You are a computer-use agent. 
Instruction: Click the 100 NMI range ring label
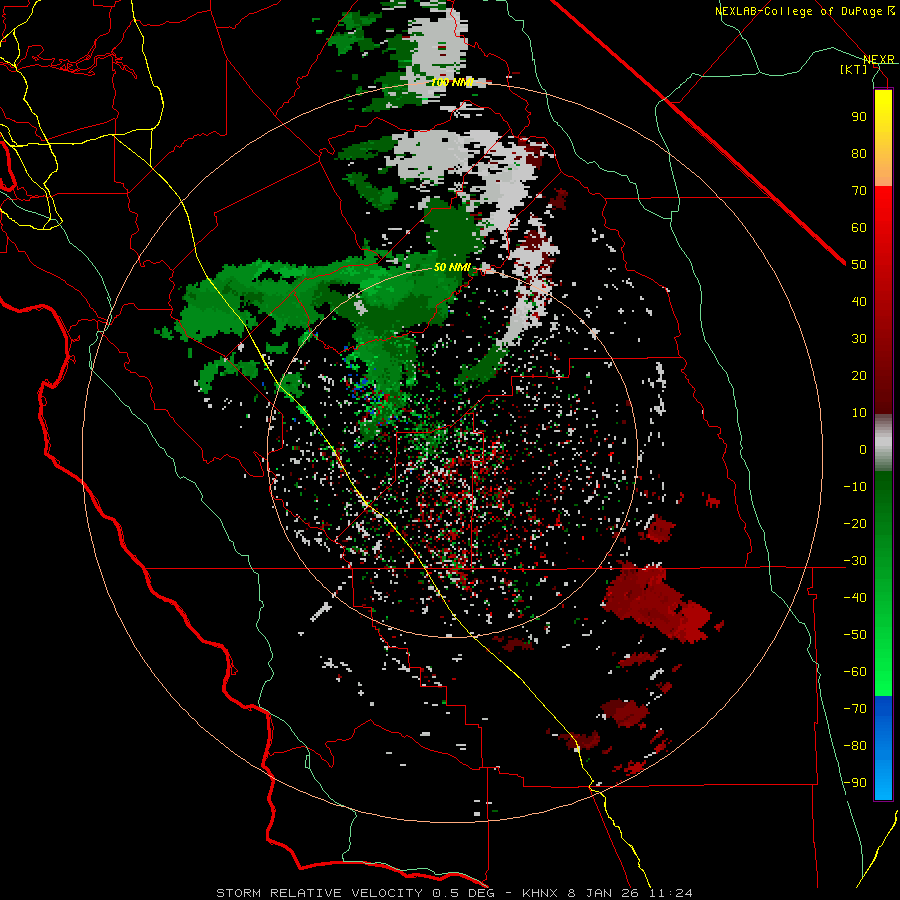click(x=452, y=83)
